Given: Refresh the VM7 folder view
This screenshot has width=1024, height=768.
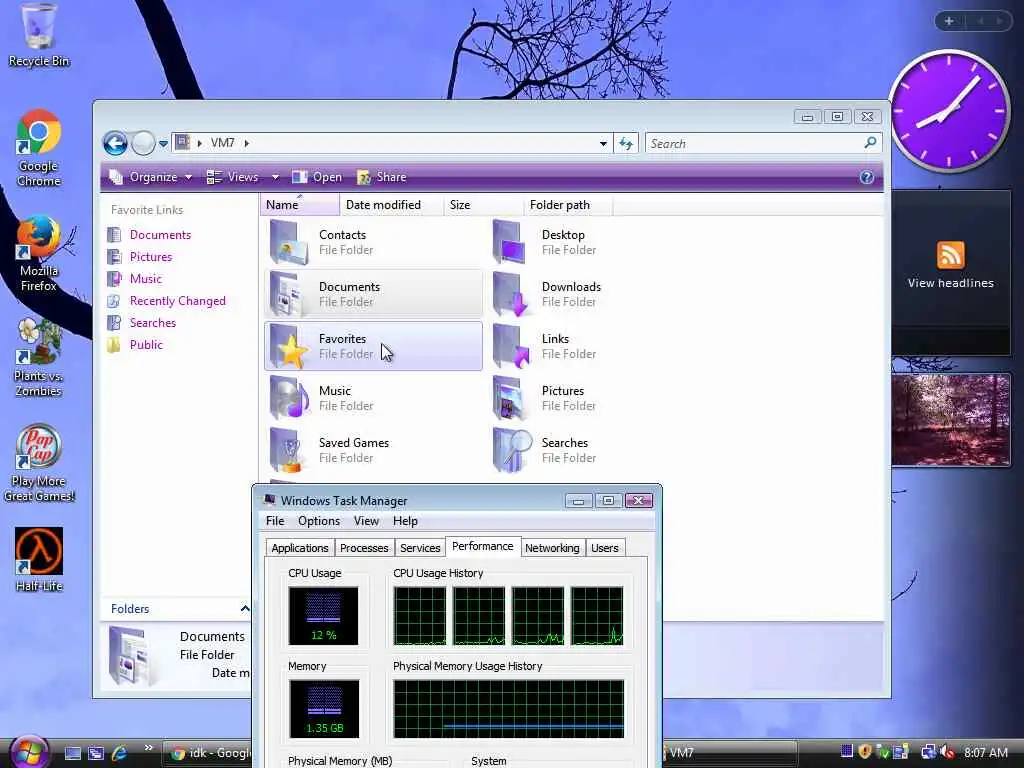Looking at the screenshot, I should pos(626,144).
